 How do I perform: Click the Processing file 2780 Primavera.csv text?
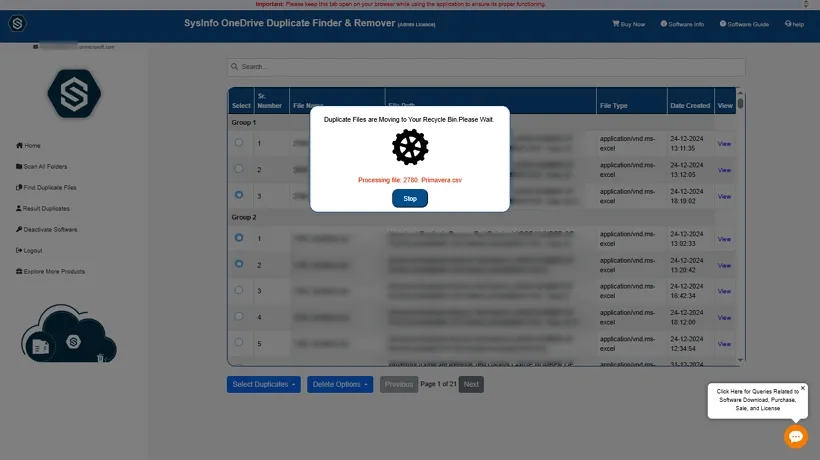click(x=410, y=180)
